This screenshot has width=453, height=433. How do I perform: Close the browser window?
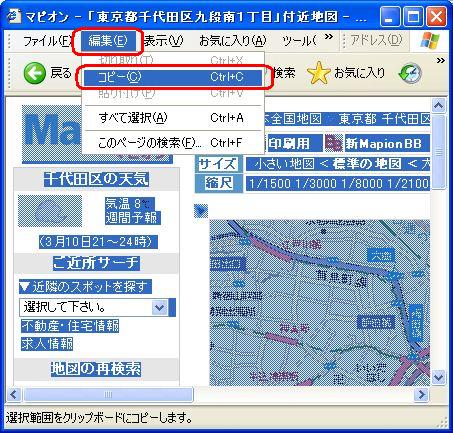(436, 16)
